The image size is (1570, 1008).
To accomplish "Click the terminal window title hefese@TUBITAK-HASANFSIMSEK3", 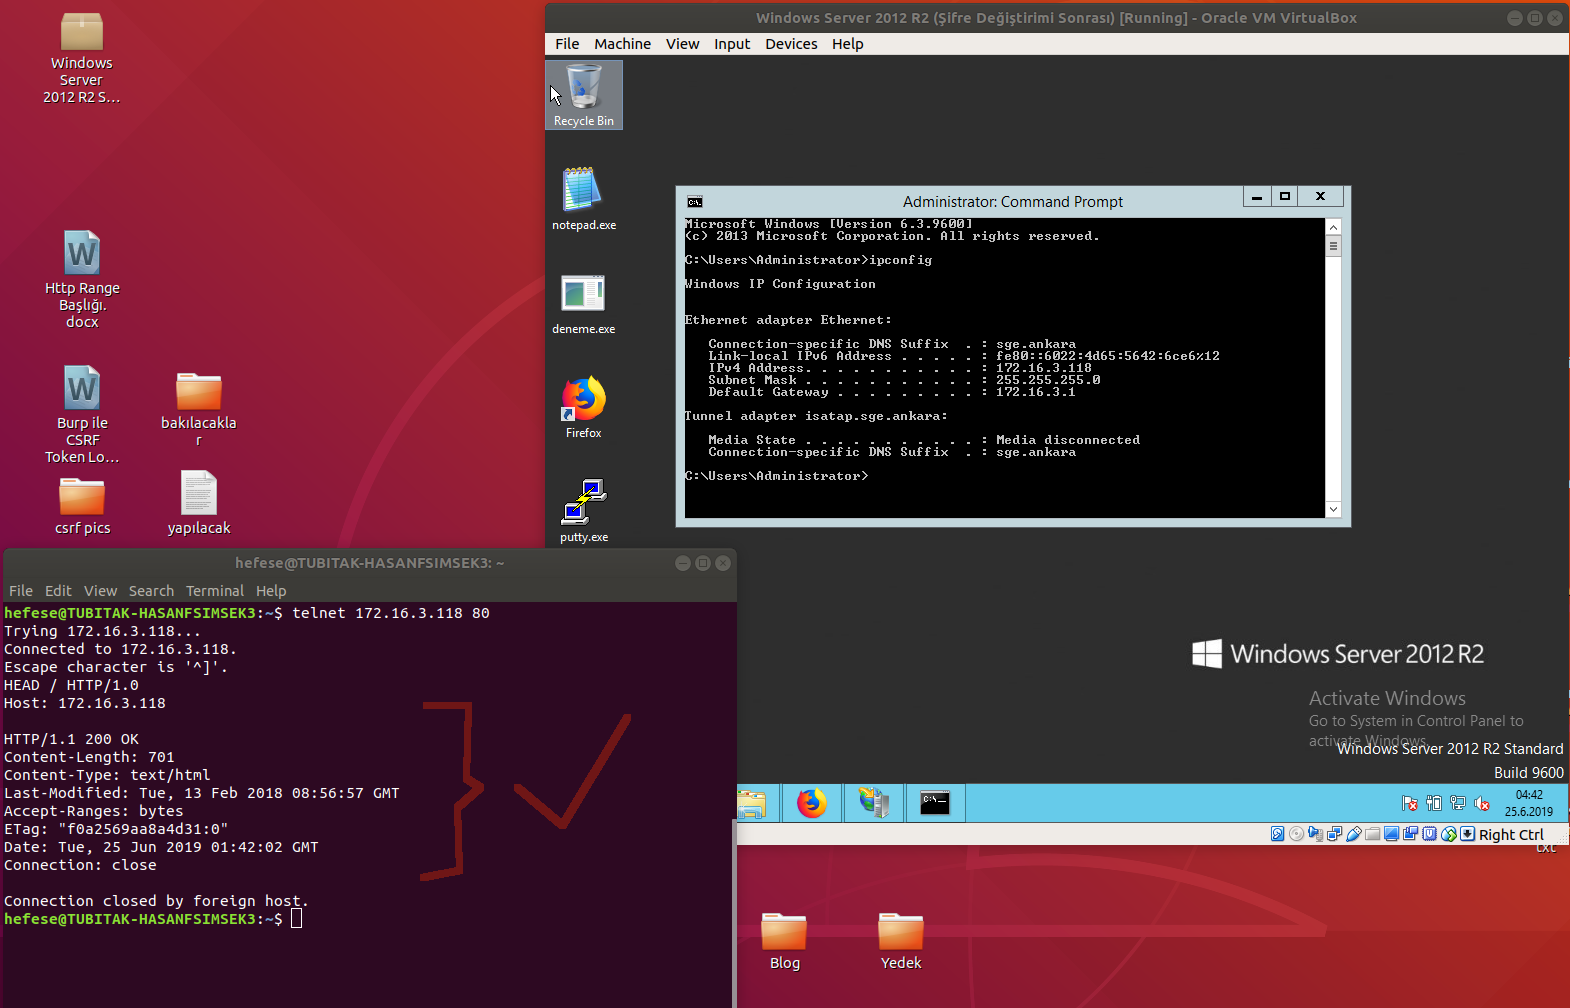I will 370,563.
